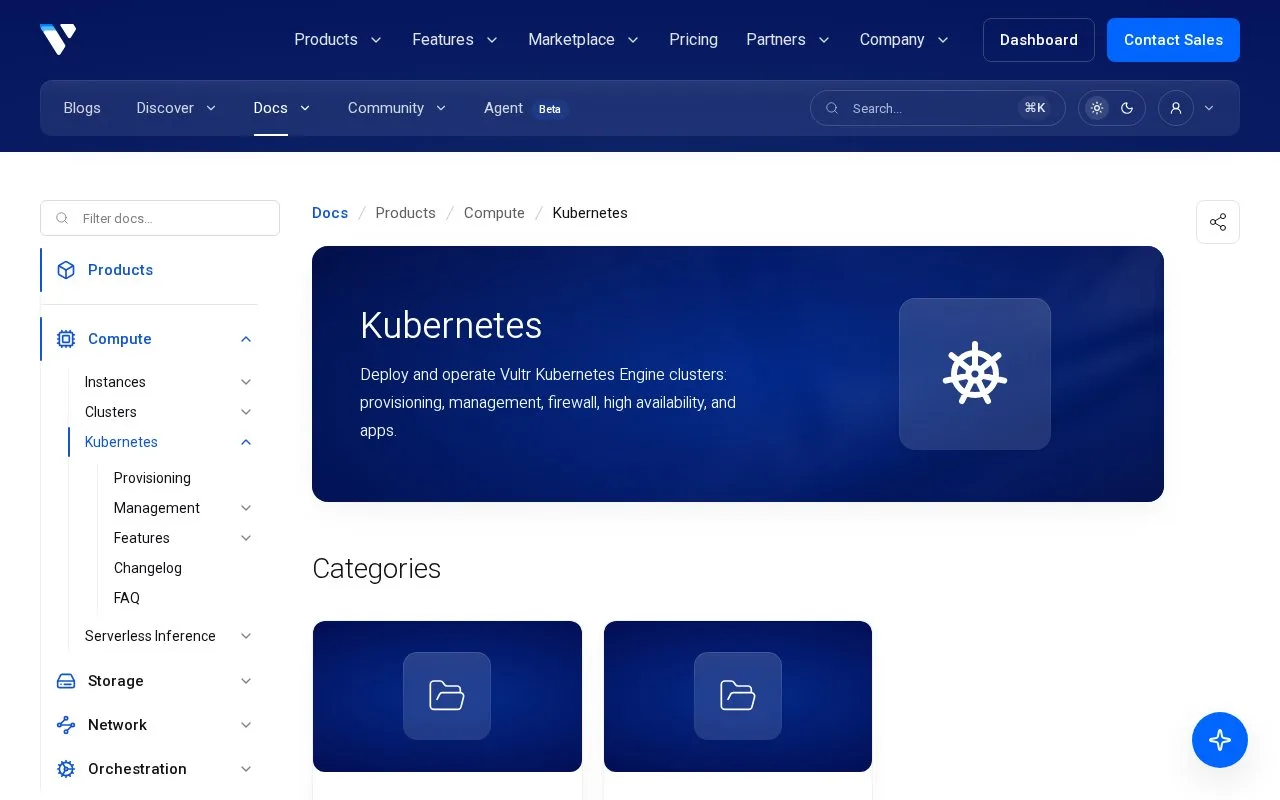Expand the Clusters chevron
The image size is (1280, 800).
[246, 412]
